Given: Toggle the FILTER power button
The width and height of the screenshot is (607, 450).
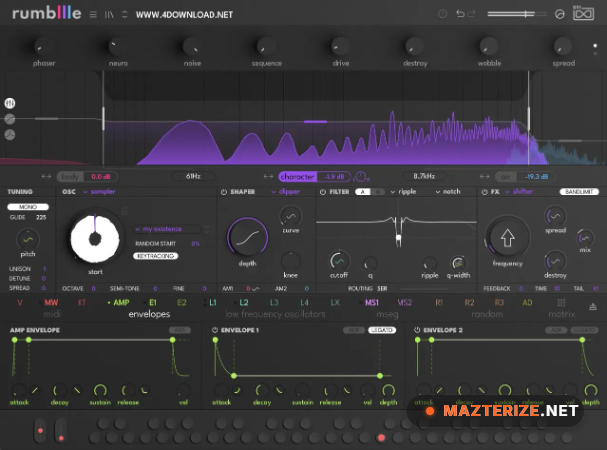Looking at the screenshot, I should 323,192.
